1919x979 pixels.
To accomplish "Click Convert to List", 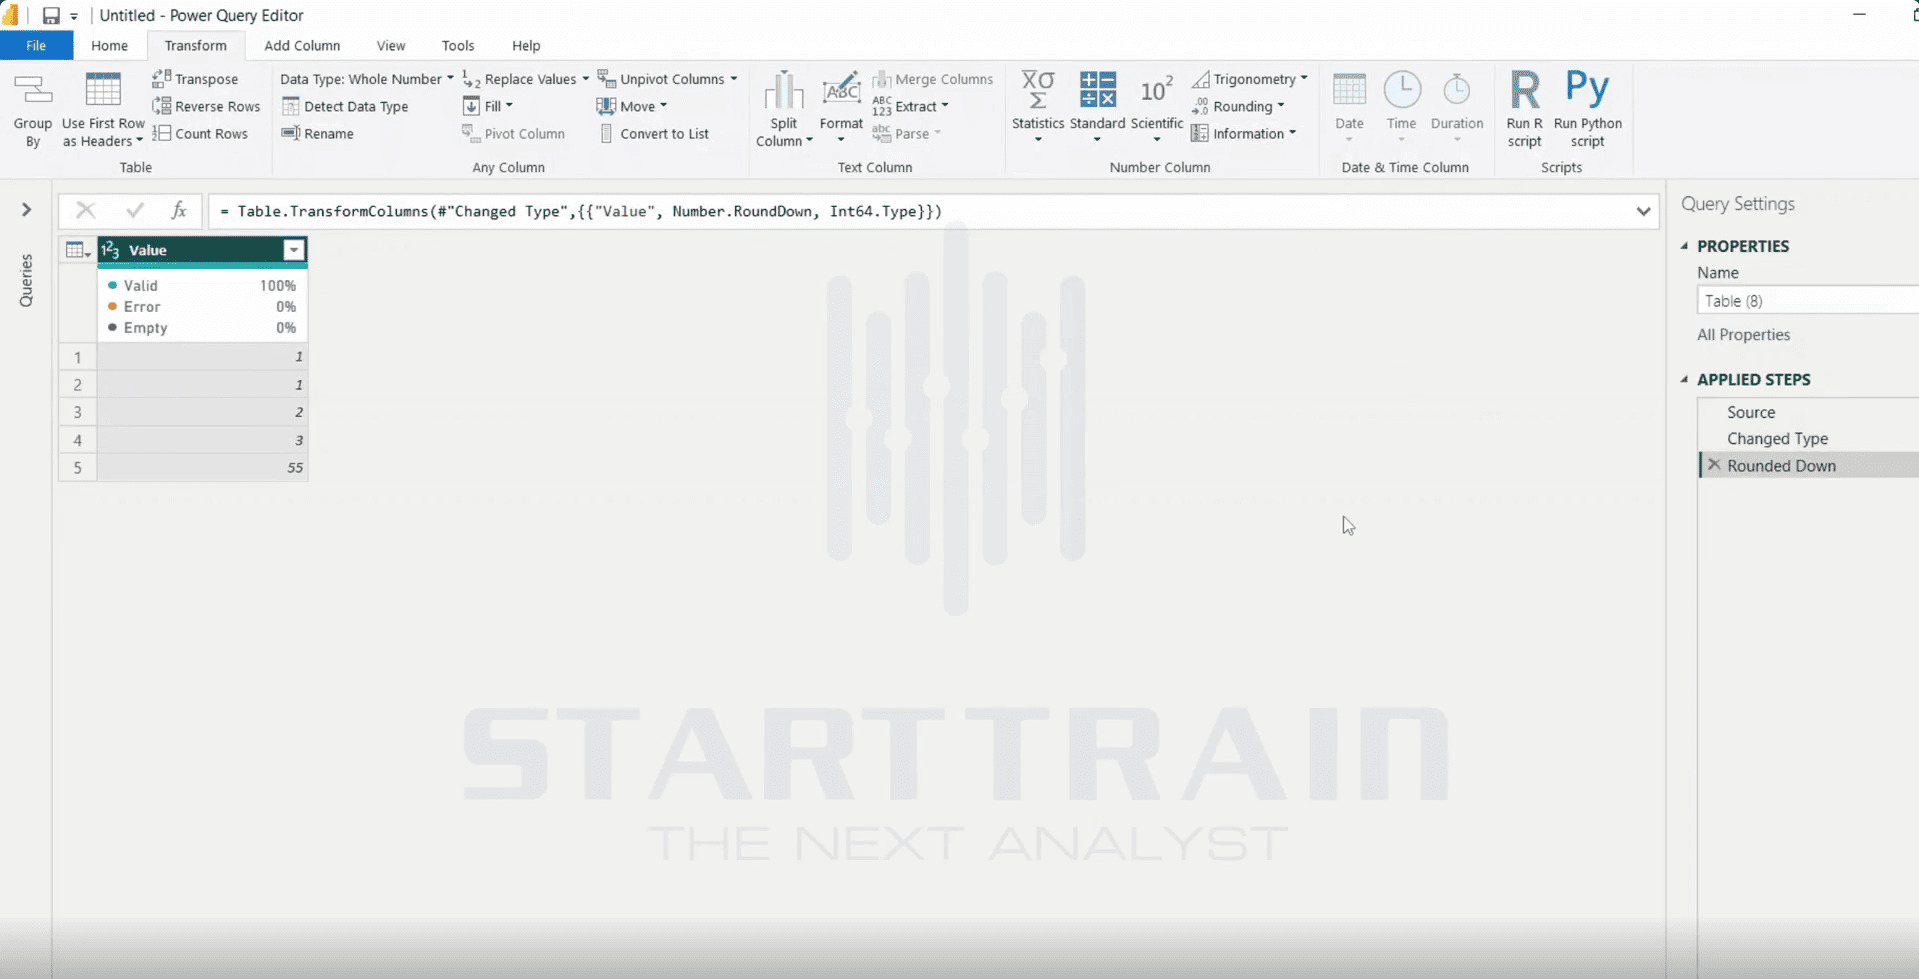I will point(654,133).
